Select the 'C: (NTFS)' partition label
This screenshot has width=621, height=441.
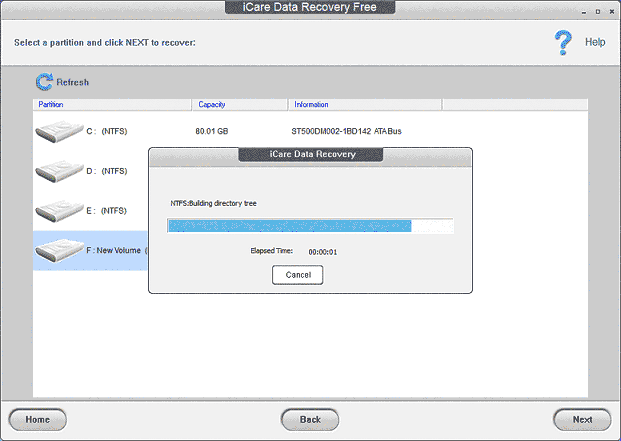tap(107, 131)
